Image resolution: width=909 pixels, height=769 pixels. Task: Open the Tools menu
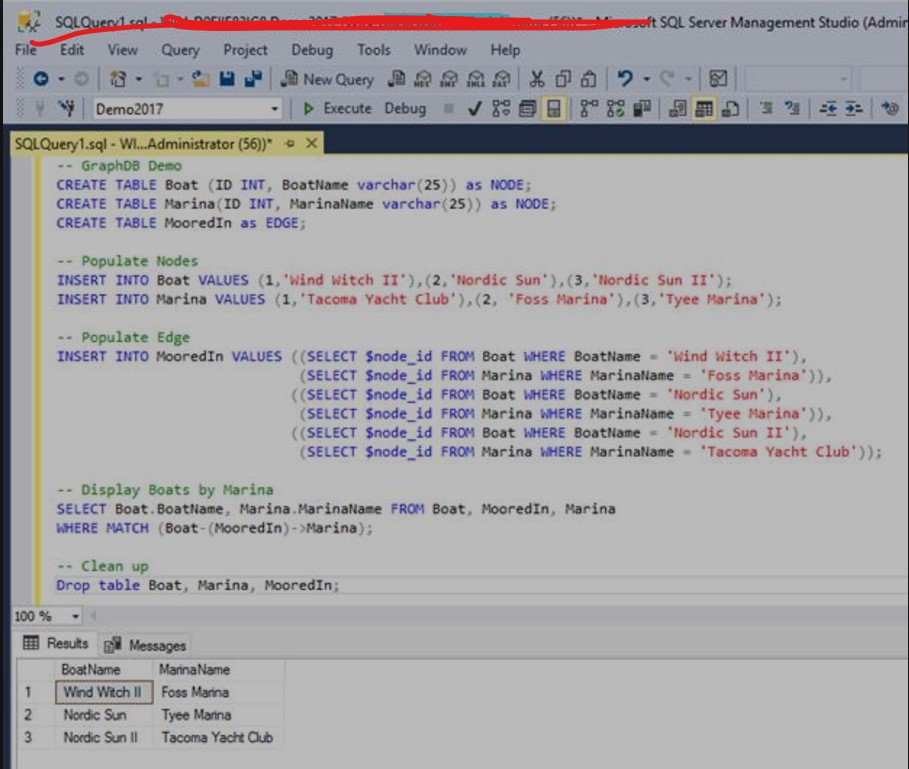pos(373,50)
